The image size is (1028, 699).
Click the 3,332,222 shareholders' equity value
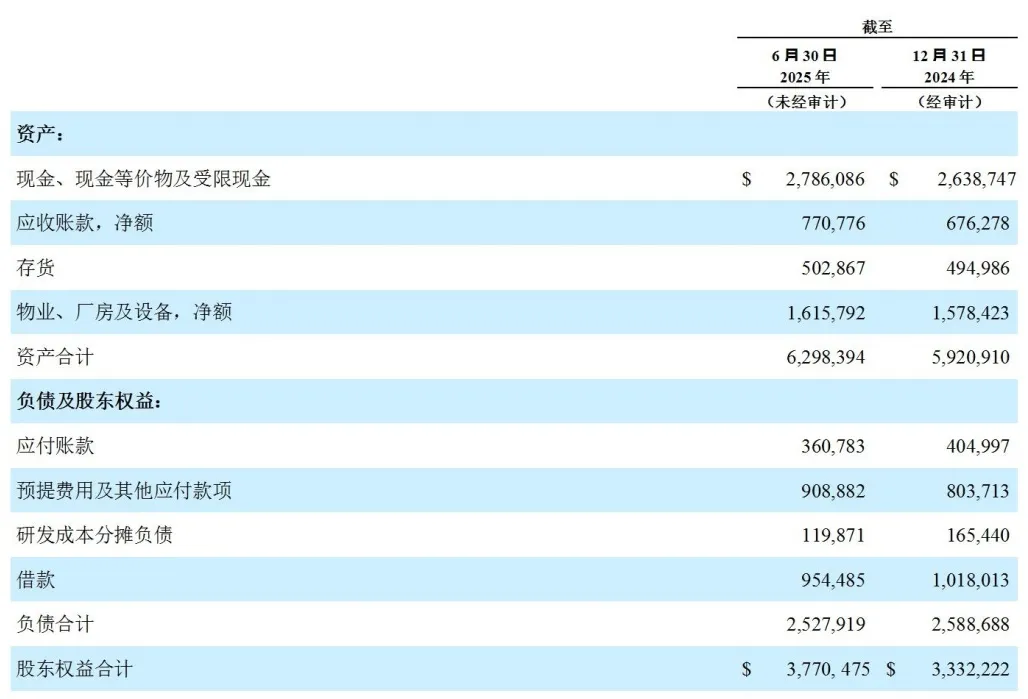click(x=963, y=669)
